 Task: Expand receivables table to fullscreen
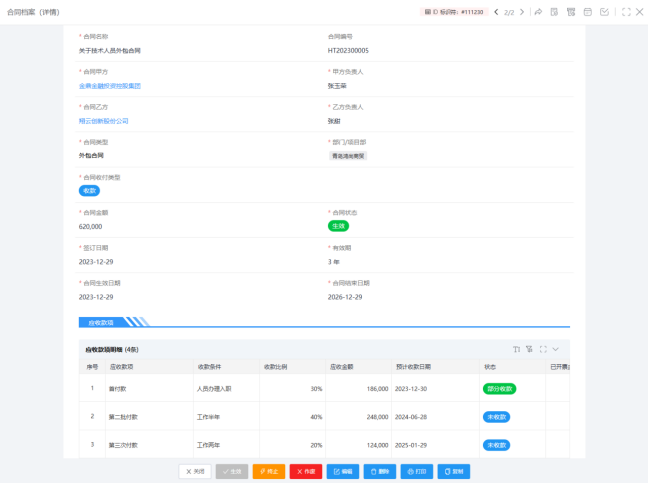[x=543, y=349]
